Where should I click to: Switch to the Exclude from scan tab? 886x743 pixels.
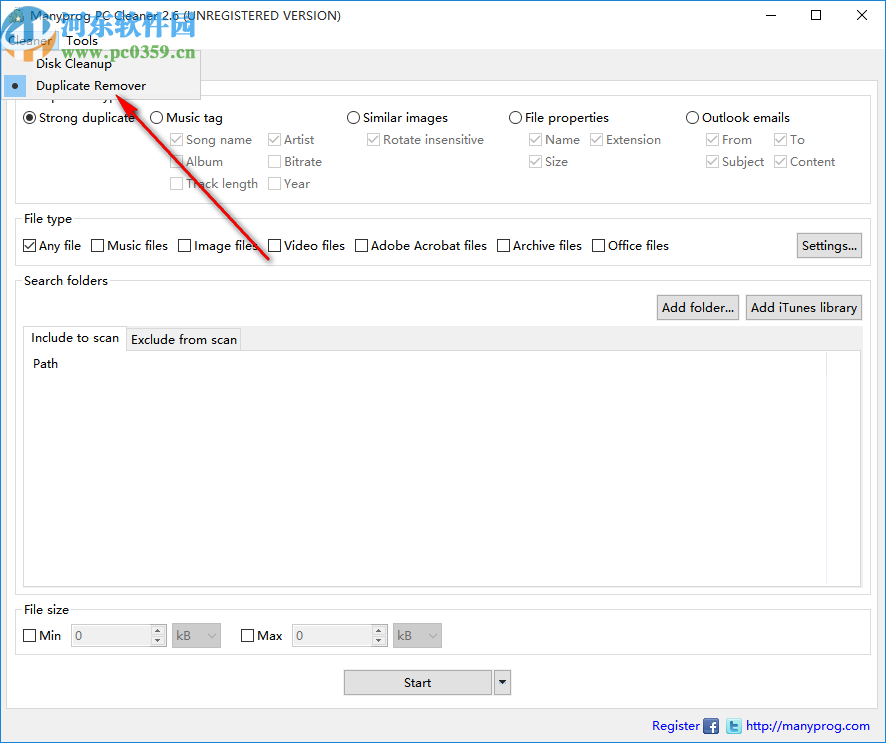pyautogui.click(x=183, y=339)
